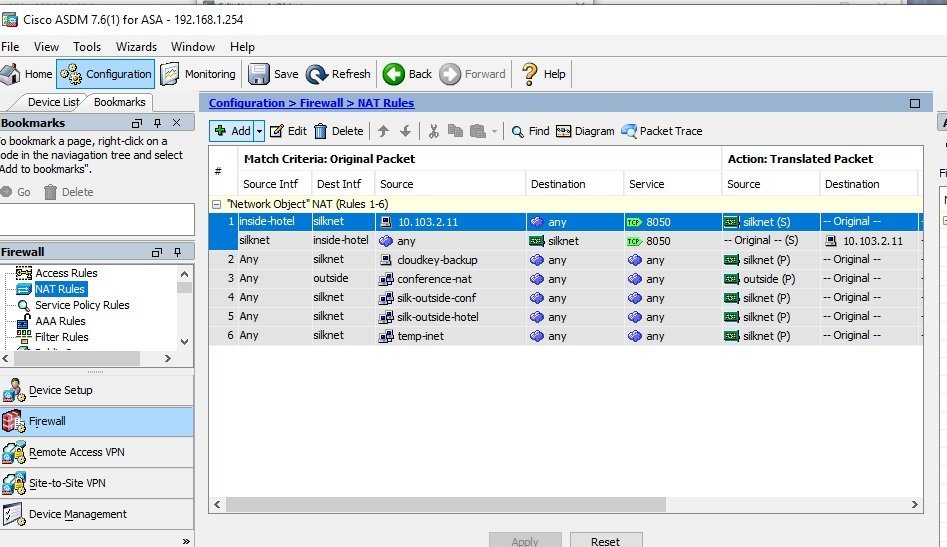Click the Find magnifier in NAT toolbar
The width and height of the screenshot is (947, 547).
(x=517, y=131)
